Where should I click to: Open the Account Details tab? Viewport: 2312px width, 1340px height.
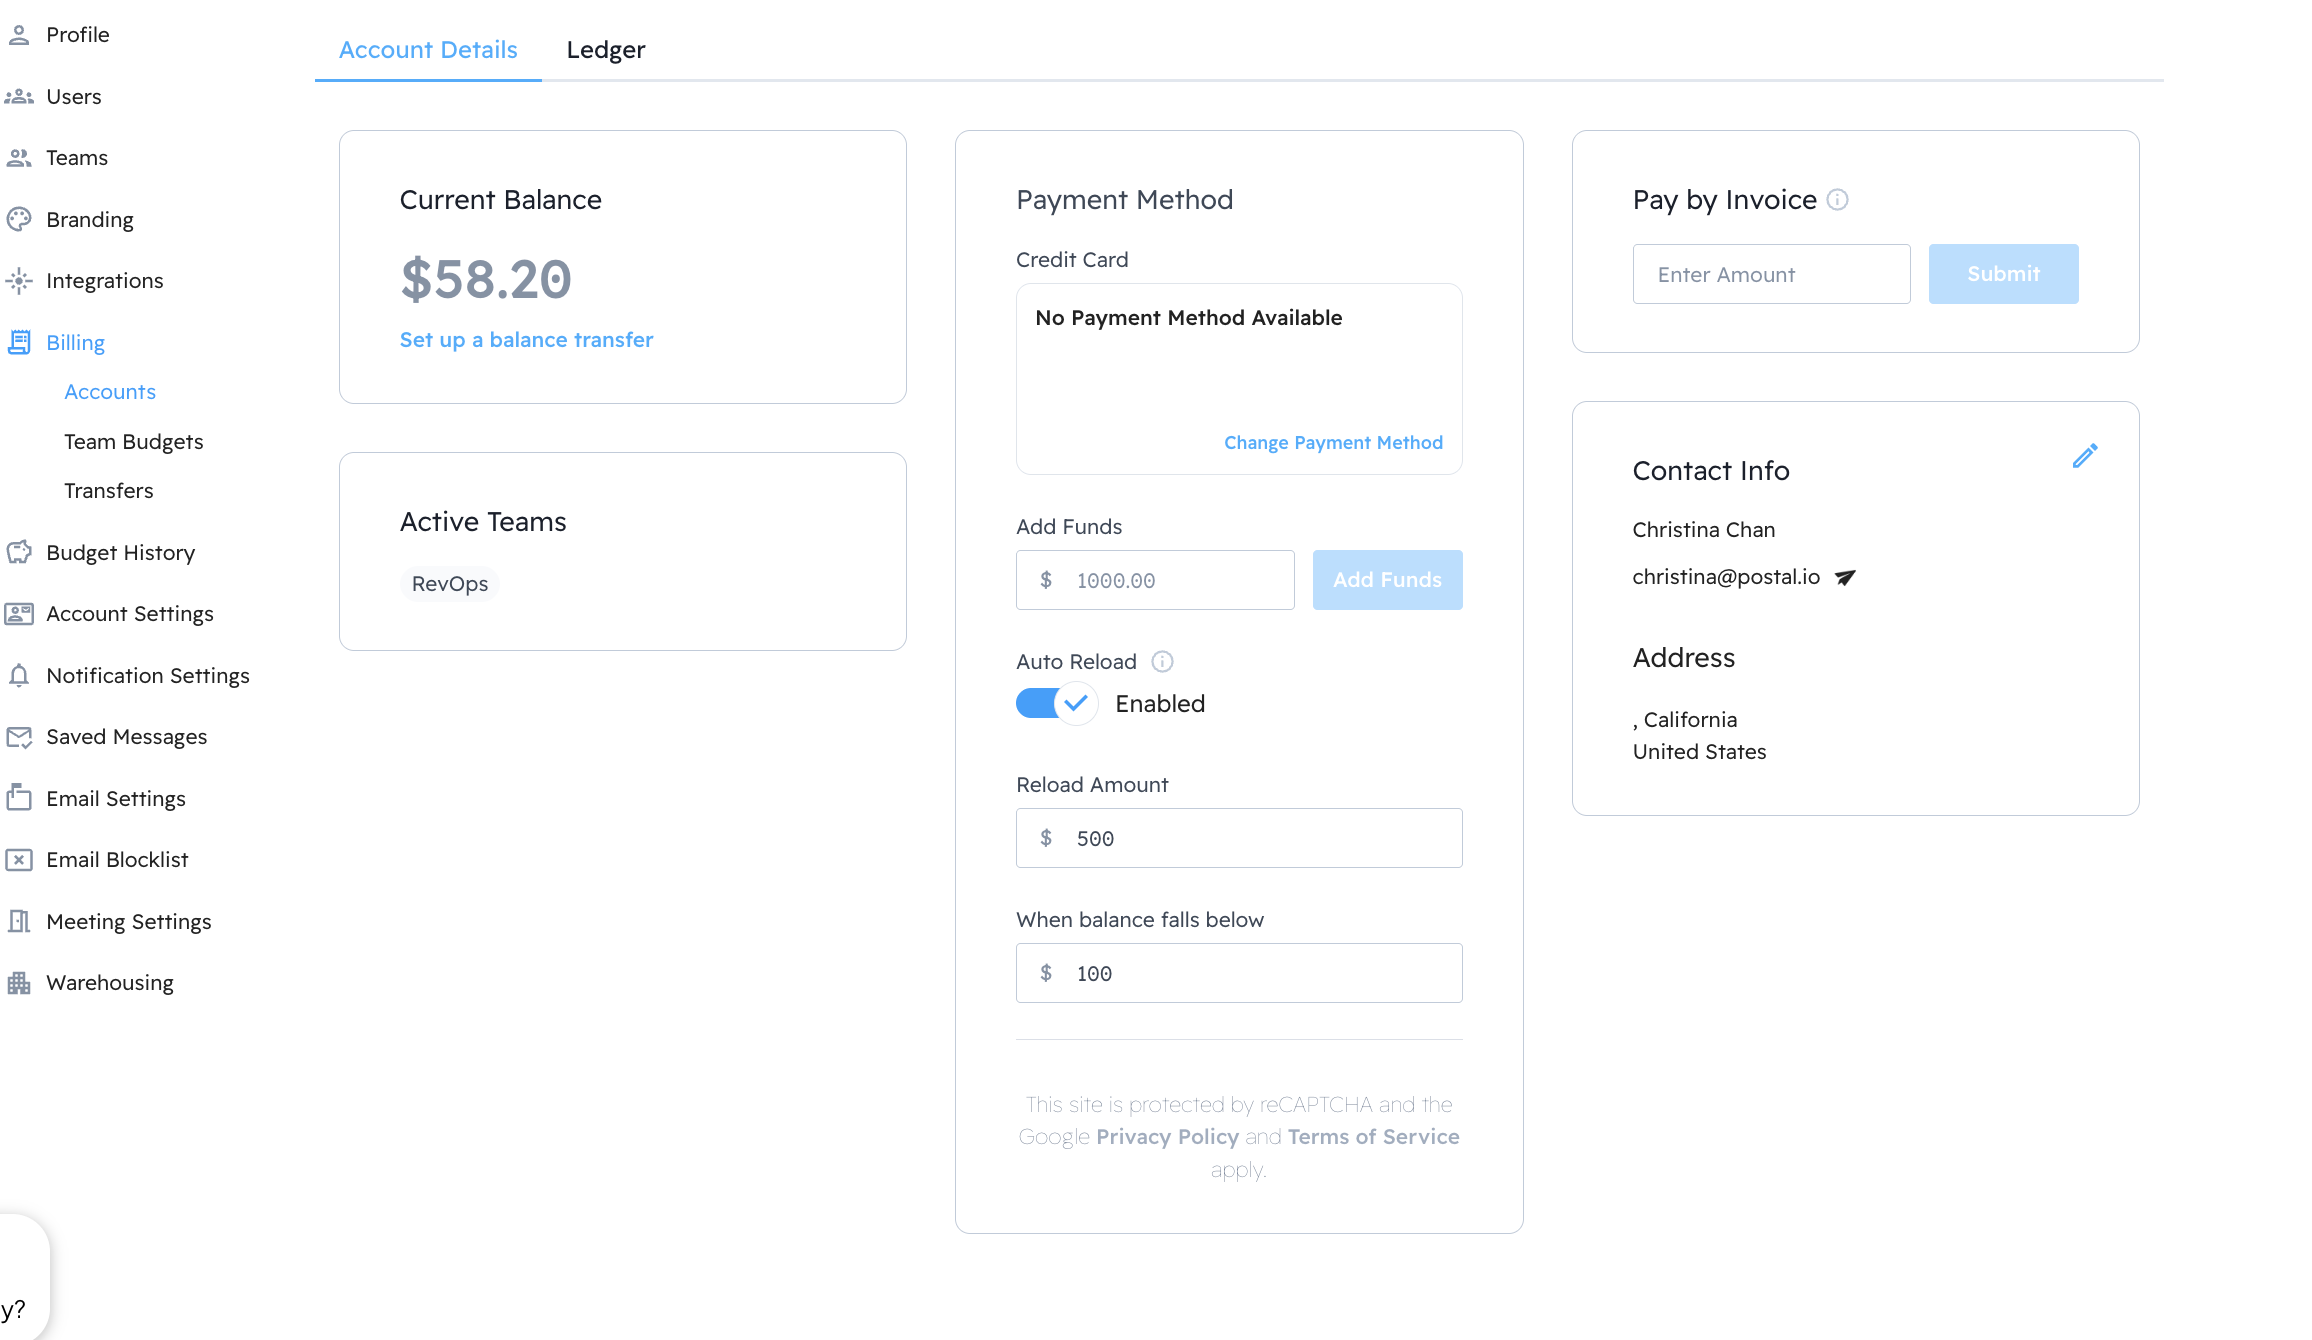(428, 50)
